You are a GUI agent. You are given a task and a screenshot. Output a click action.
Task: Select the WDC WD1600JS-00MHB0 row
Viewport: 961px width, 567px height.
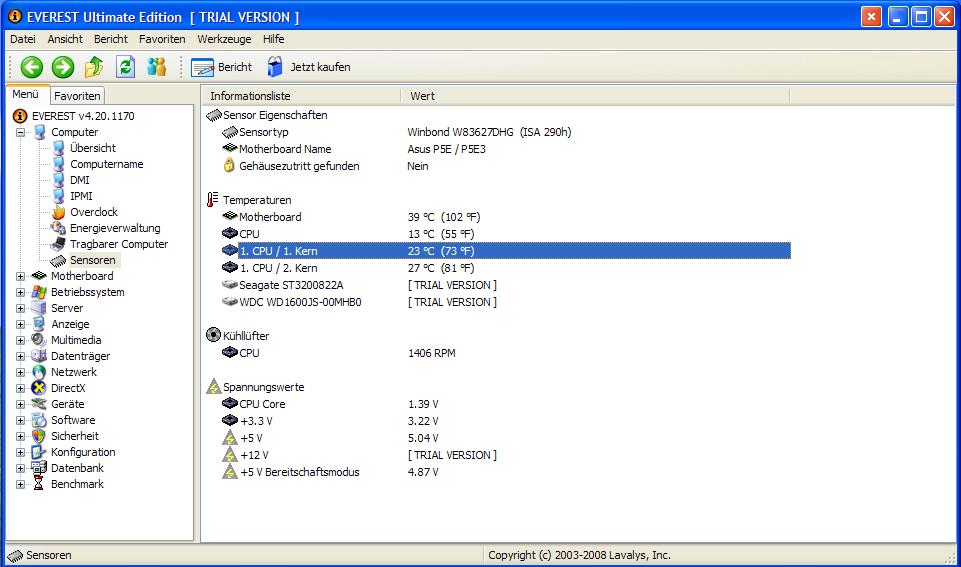[x=496, y=302]
